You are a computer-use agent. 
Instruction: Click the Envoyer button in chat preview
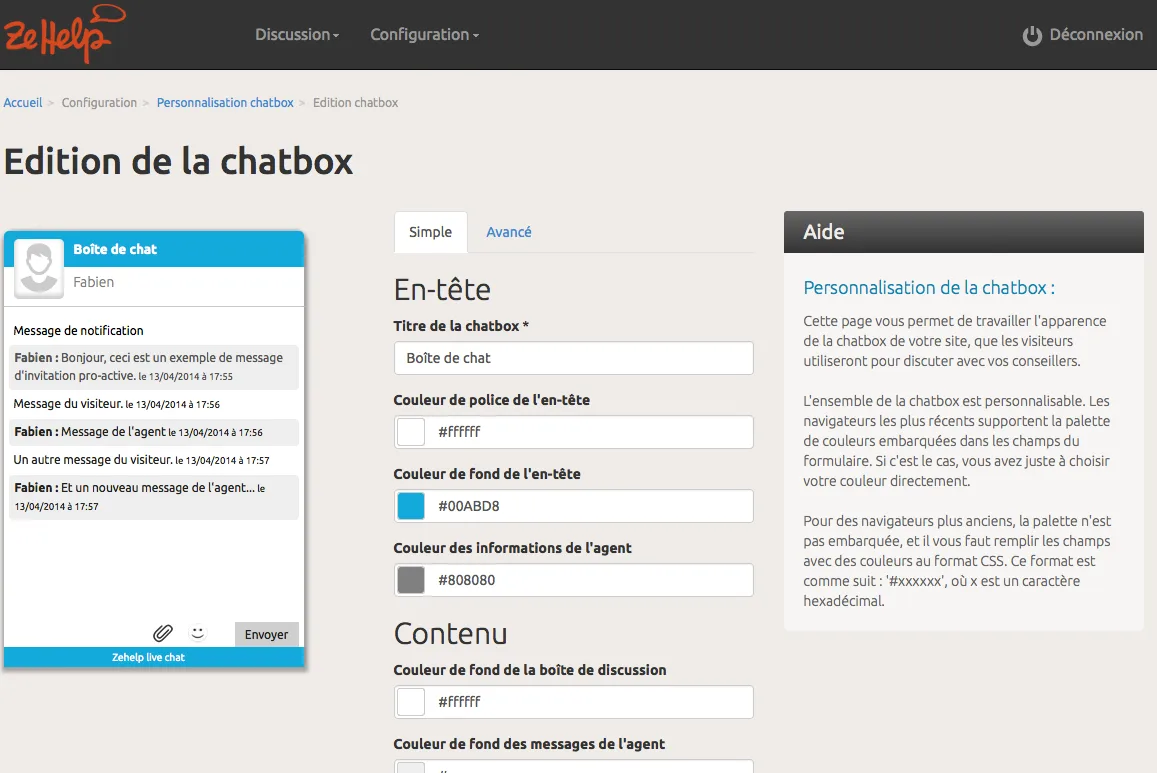coord(266,634)
